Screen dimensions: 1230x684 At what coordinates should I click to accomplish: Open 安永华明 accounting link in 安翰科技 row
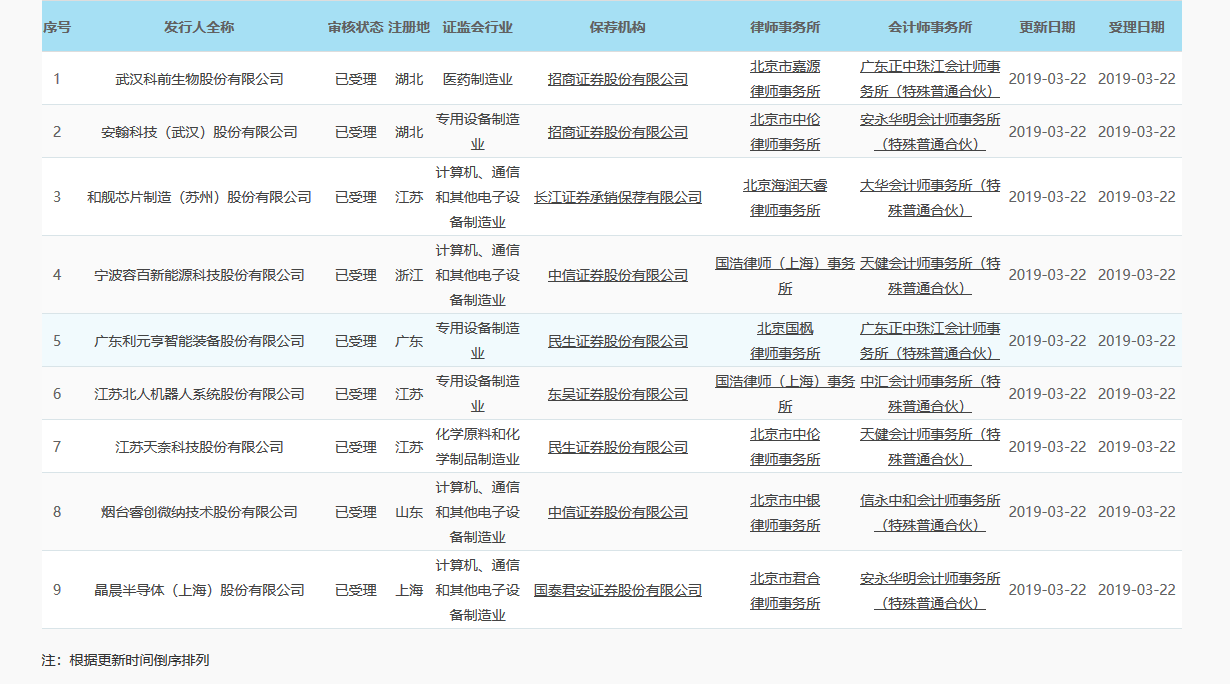coord(930,132)
